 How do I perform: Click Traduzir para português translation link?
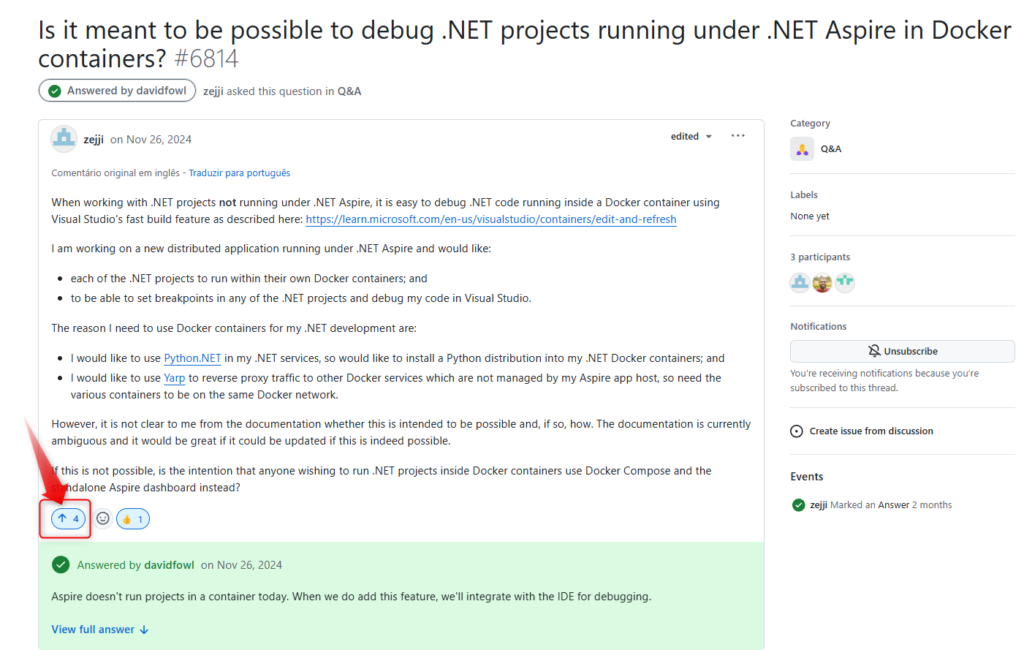pyautogui.click(x=239, y=173)
